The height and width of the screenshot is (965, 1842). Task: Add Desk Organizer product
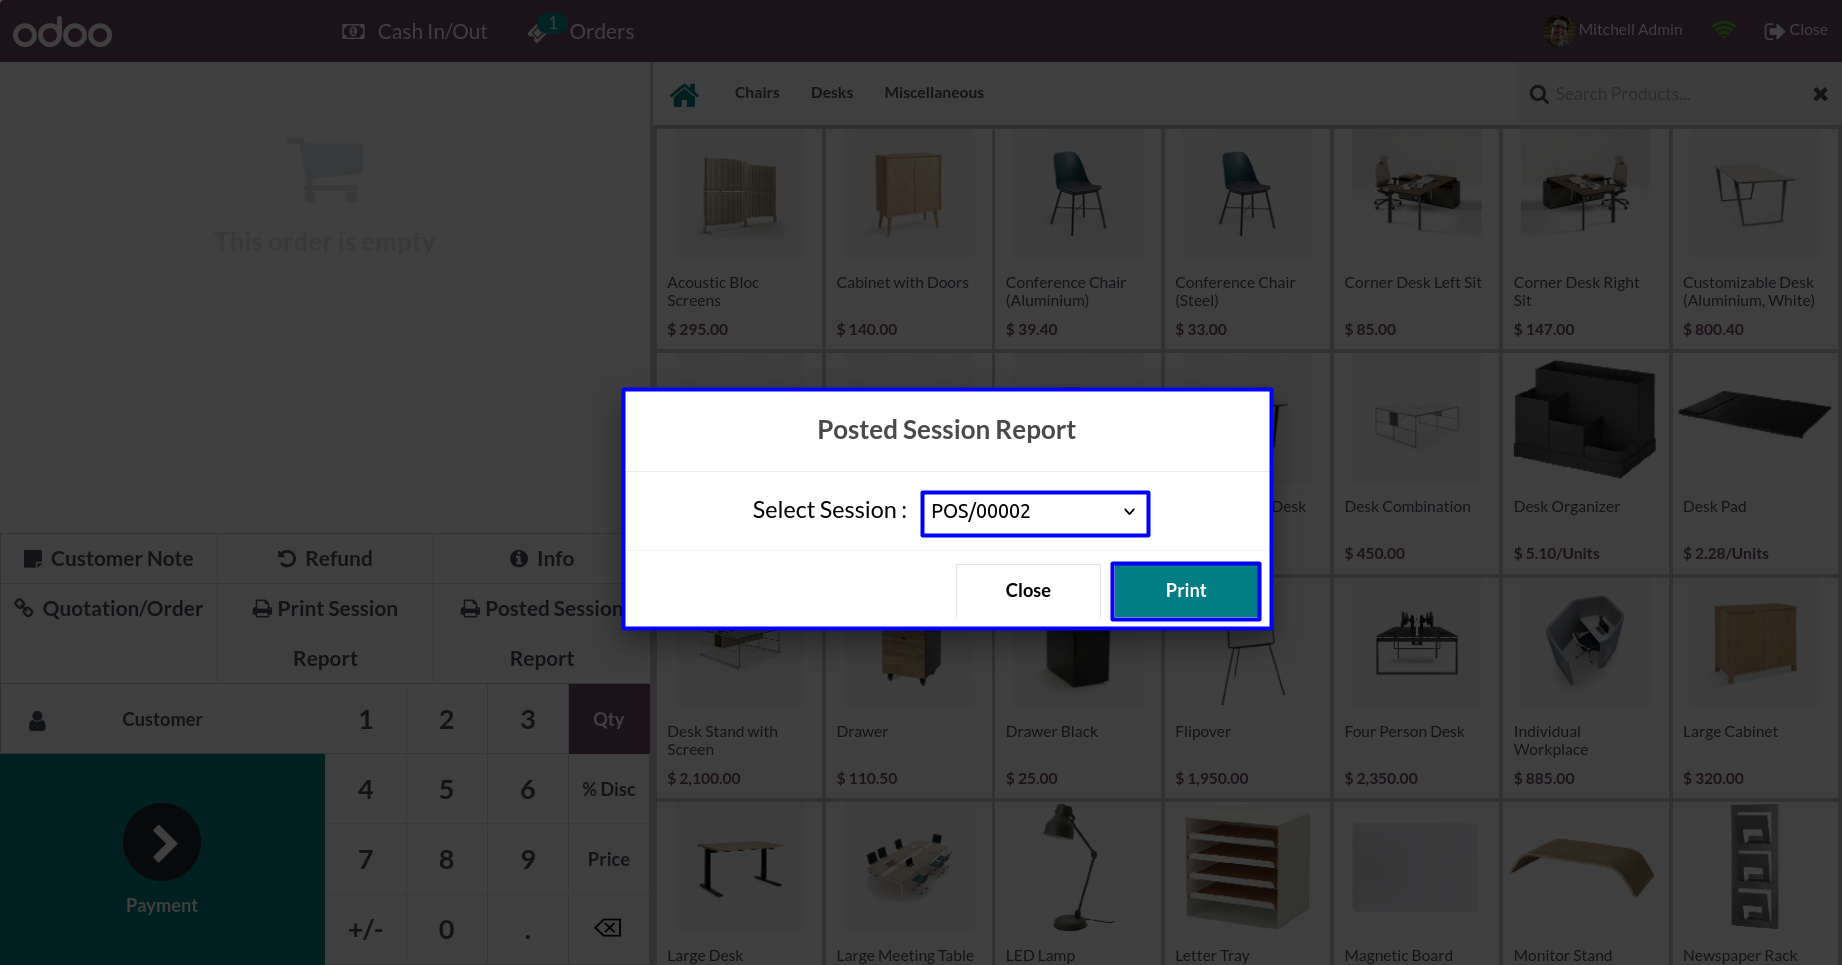[x=1585, y=463]
